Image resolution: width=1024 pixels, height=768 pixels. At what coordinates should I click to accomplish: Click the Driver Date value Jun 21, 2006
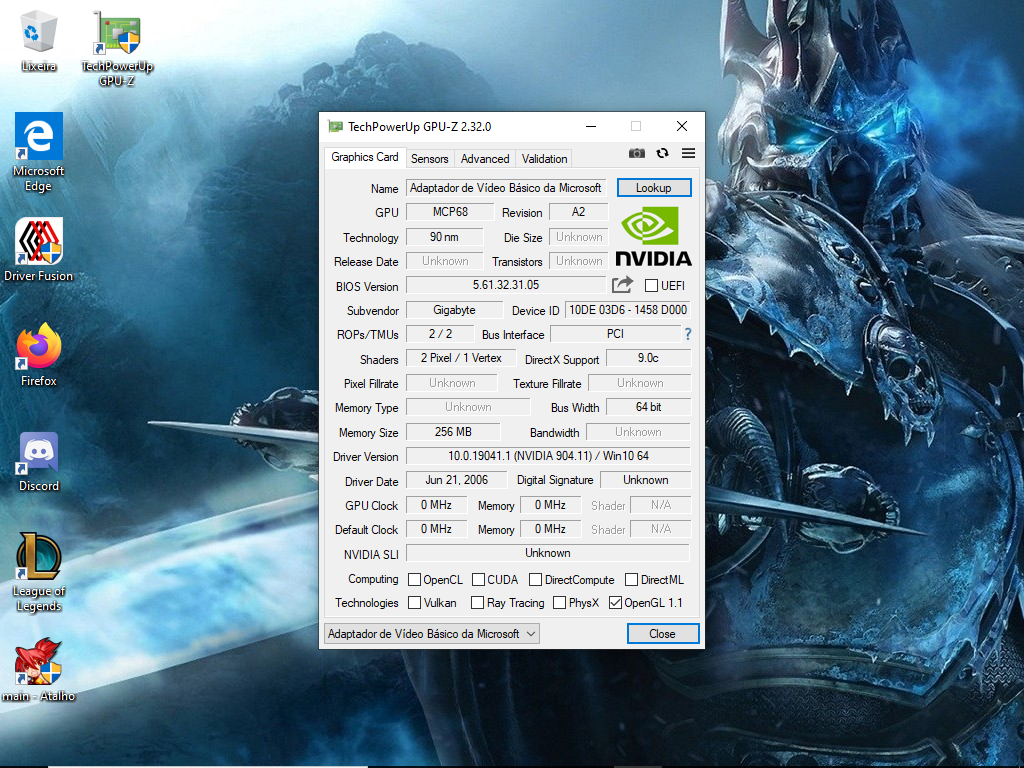coord(456,481)
